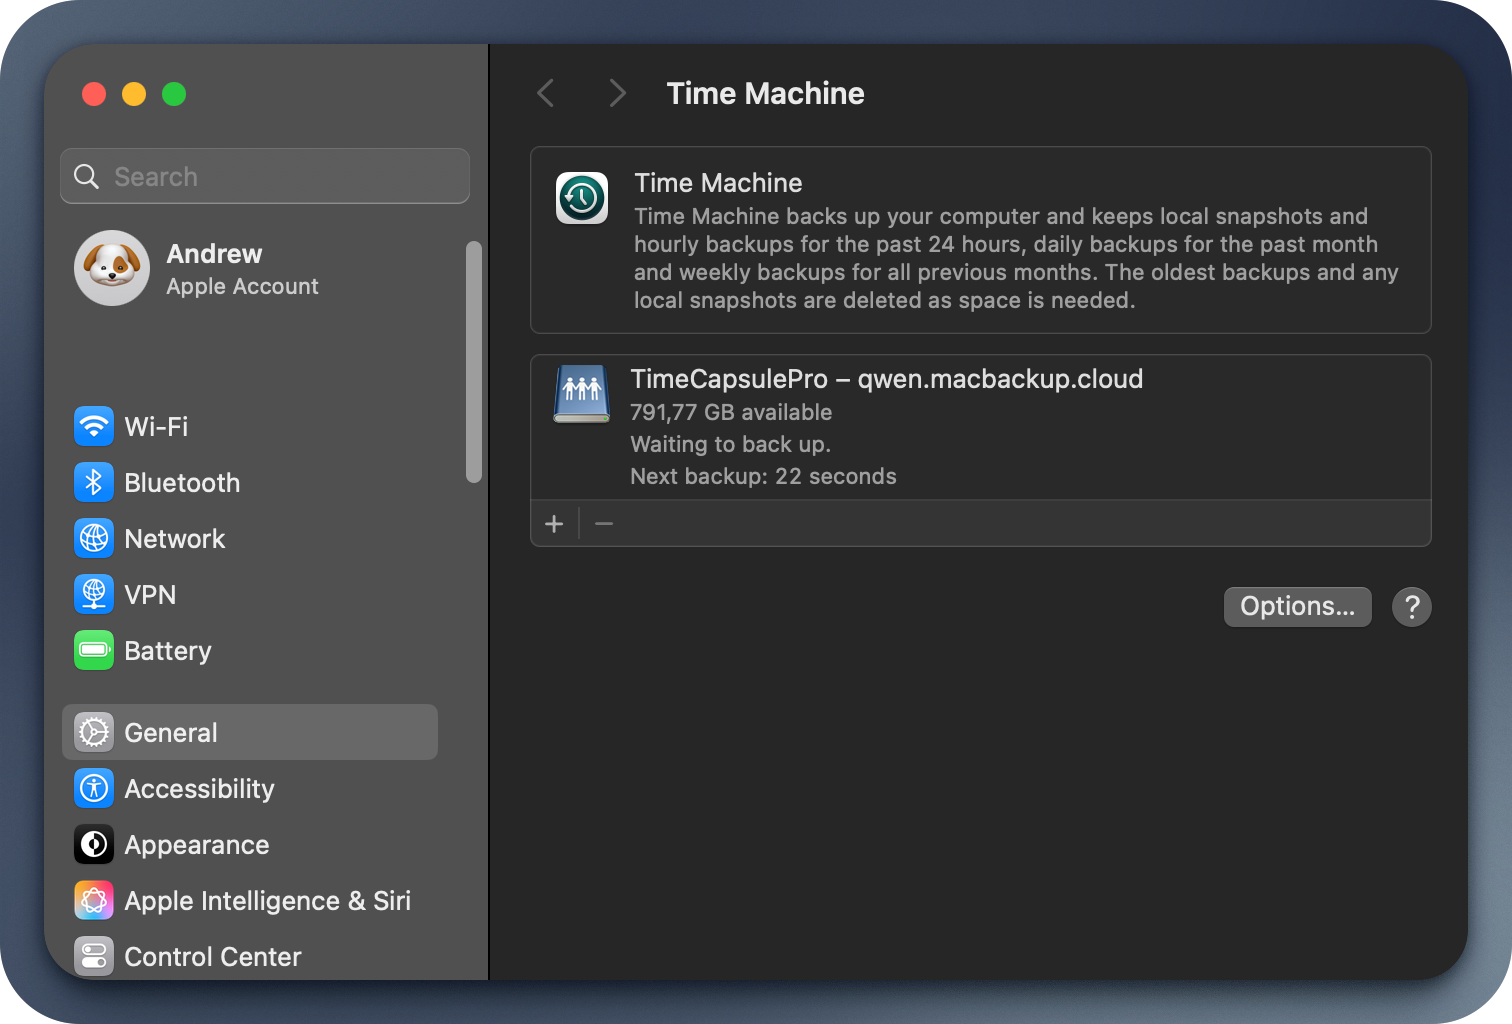The height and width of the screenshot is (1024, 1512).
Task: Click 'Waiting to back up.' status
Action: click(x=730, y=444)
